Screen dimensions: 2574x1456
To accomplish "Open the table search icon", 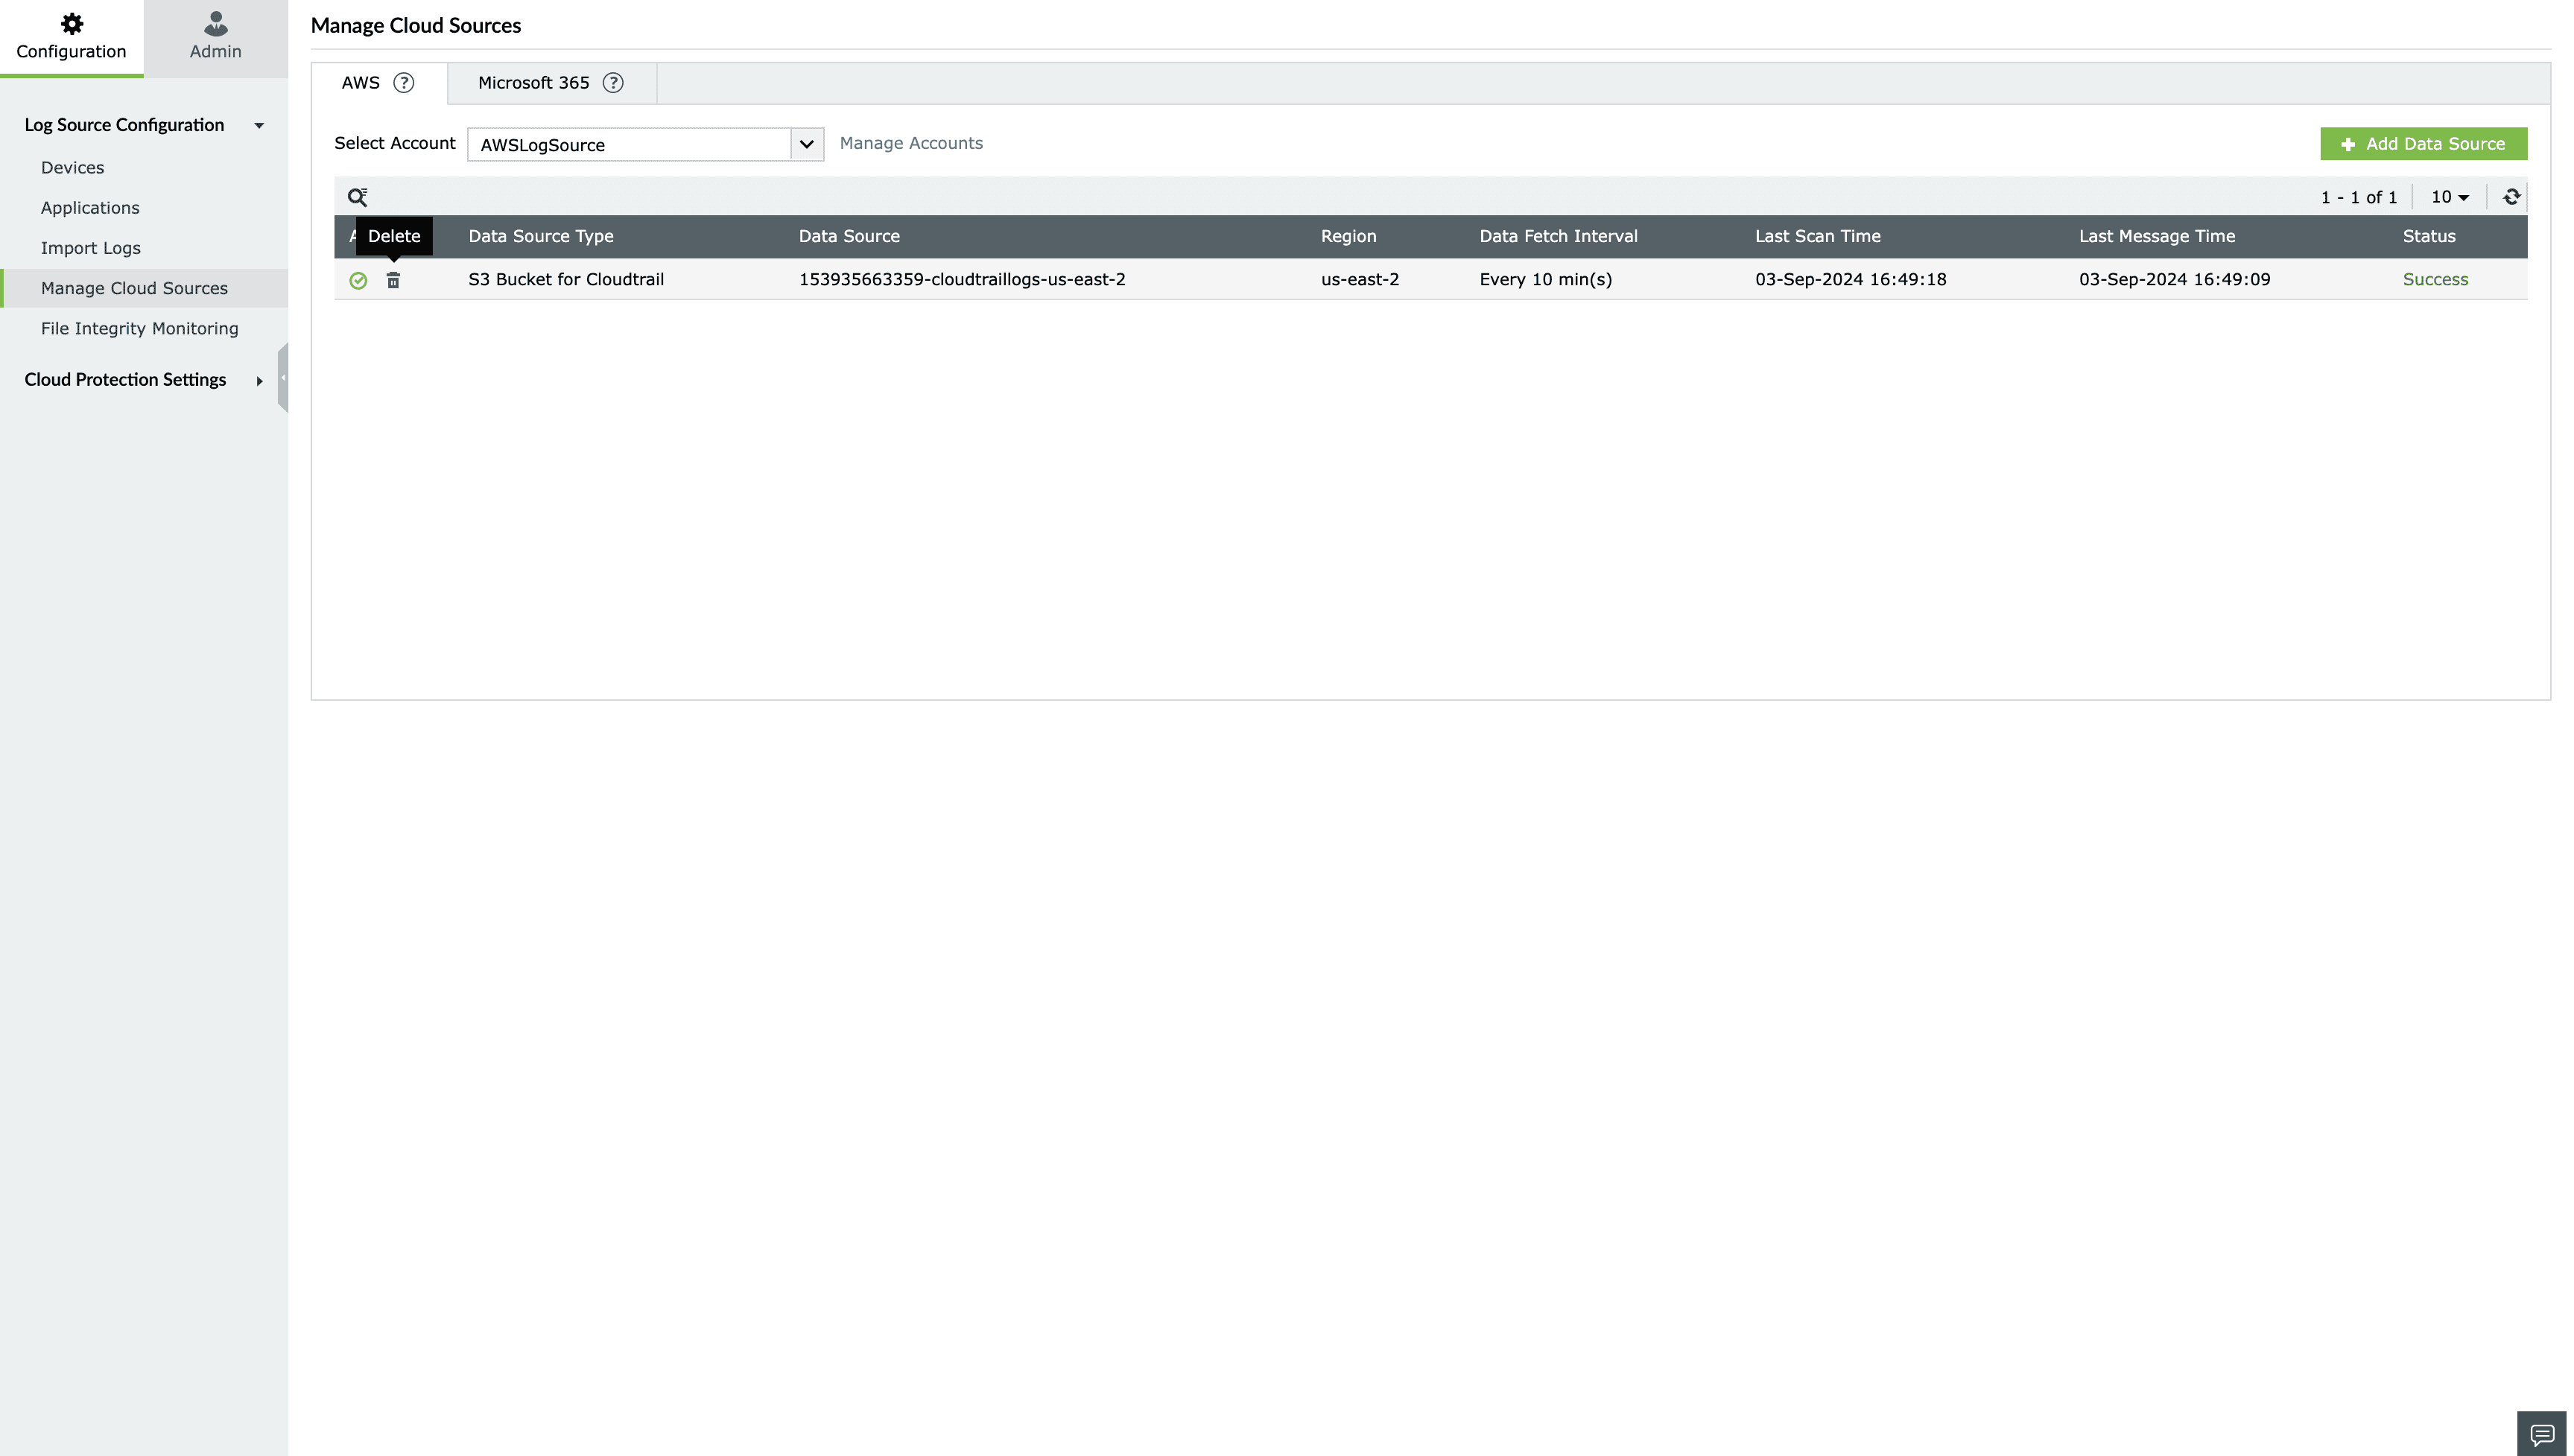I will click(357, 197).
